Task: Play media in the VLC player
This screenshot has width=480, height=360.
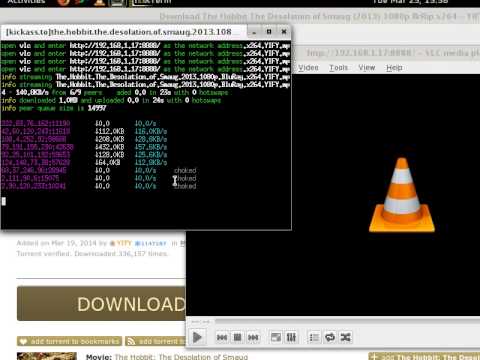Action: click(197, 337)
